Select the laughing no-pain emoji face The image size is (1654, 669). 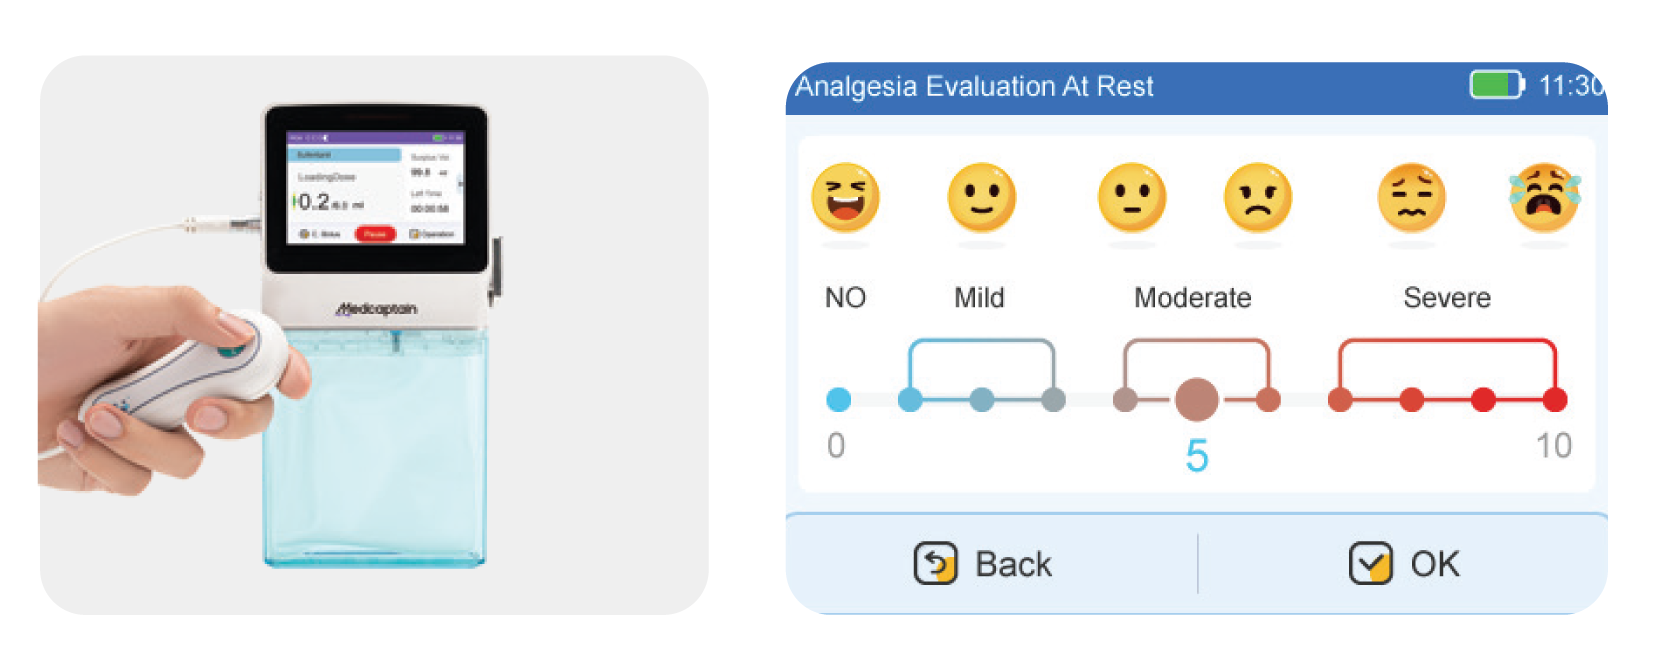(x=845, y=197)
